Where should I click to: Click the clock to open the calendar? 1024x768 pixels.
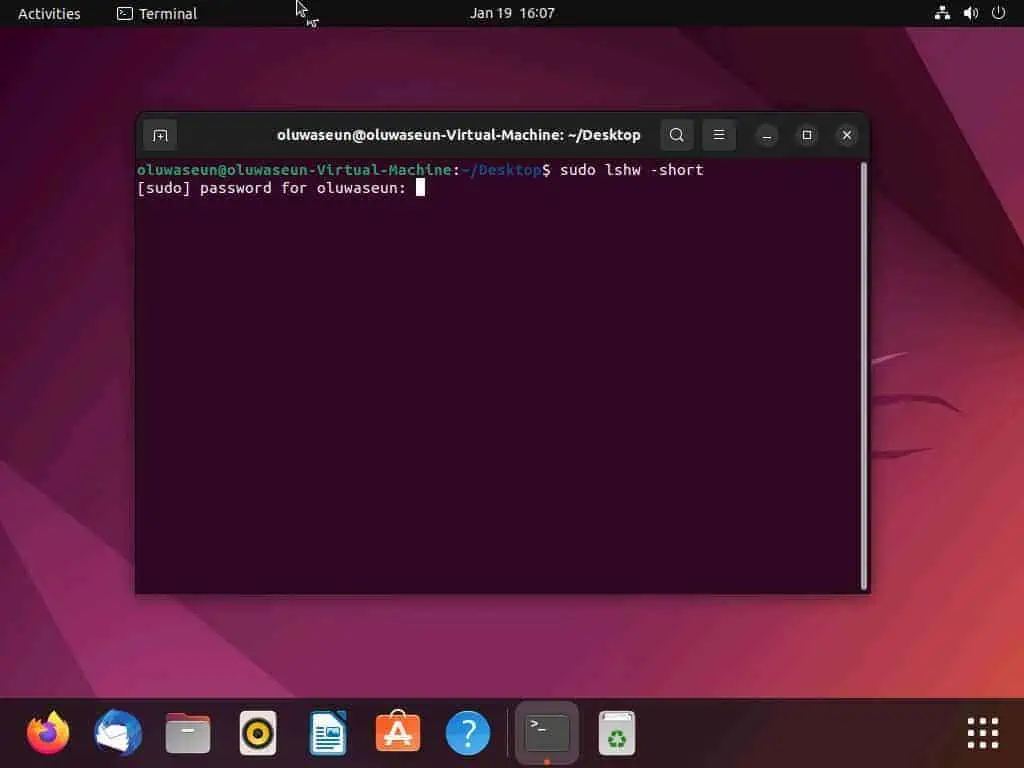[x=512, y=13]
